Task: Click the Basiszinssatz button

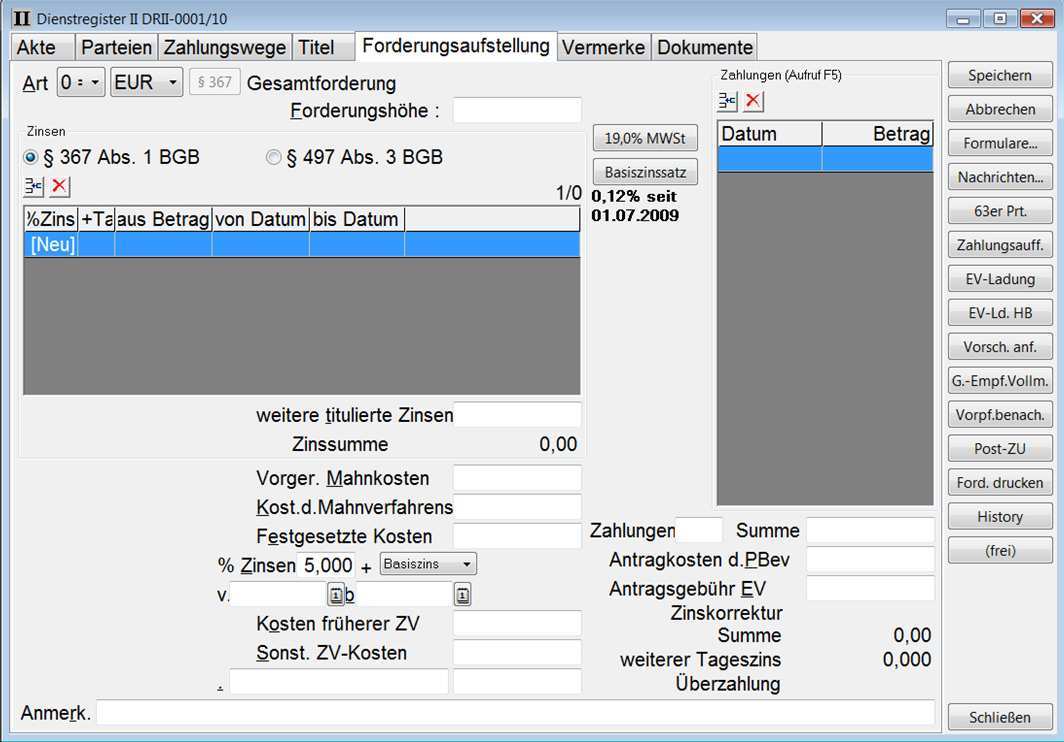Action: point(644,172)
